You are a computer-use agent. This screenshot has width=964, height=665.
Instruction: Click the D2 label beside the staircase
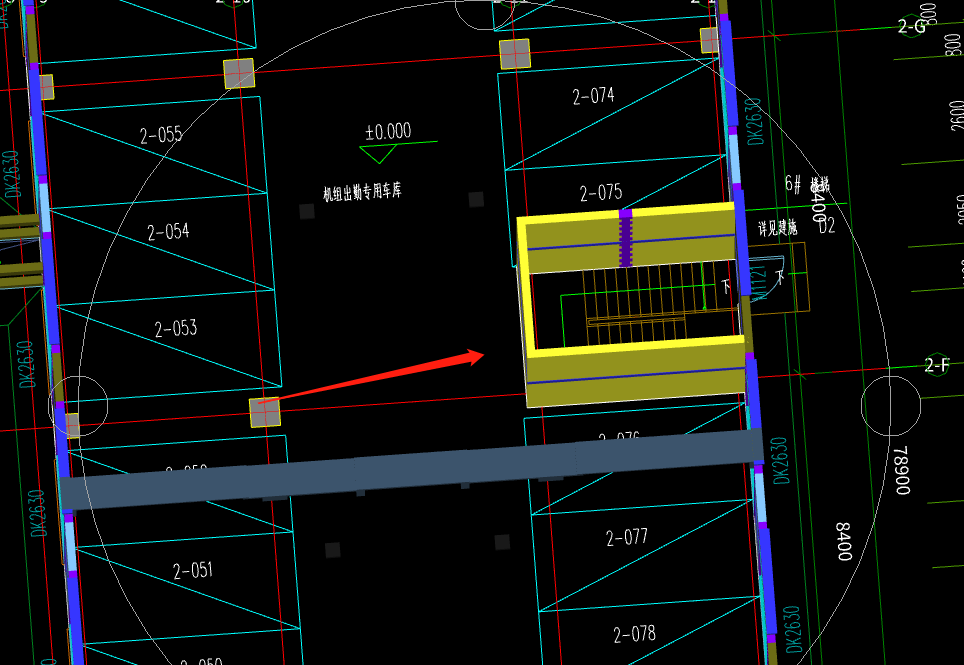click(x=827, y=226)
